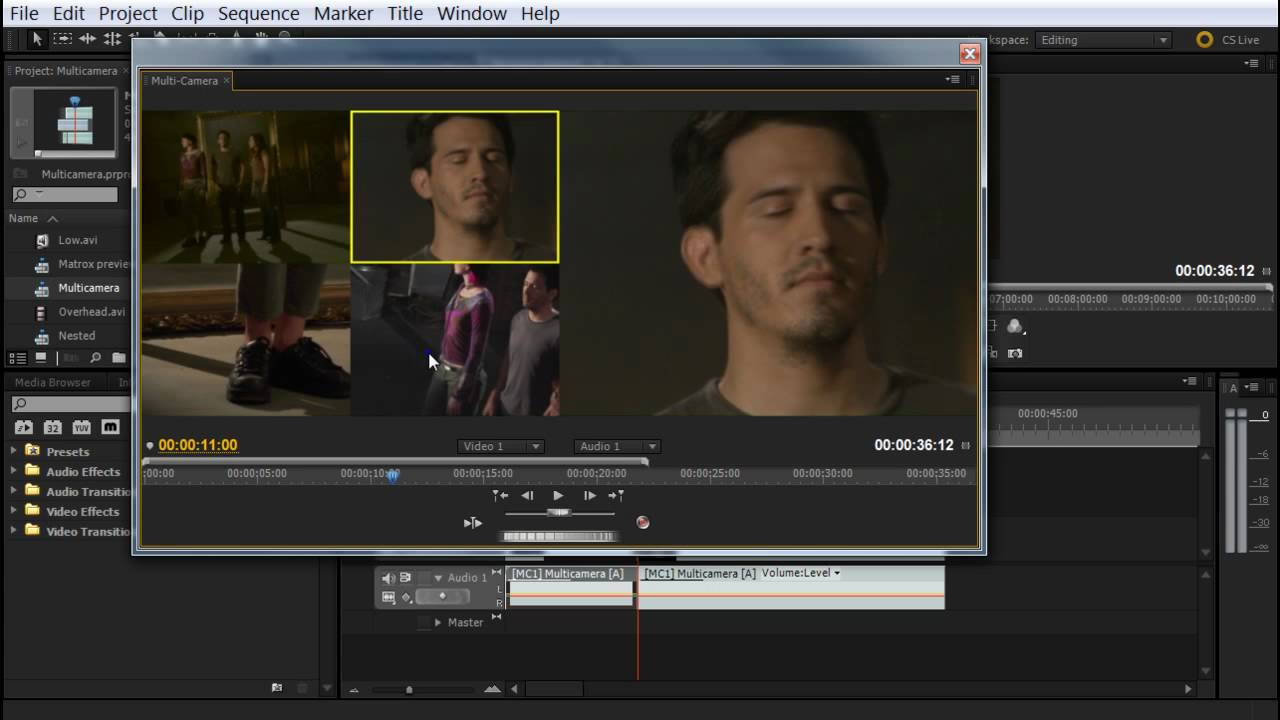
Task: Sort project items by Name column
Action: click(23, 218)
